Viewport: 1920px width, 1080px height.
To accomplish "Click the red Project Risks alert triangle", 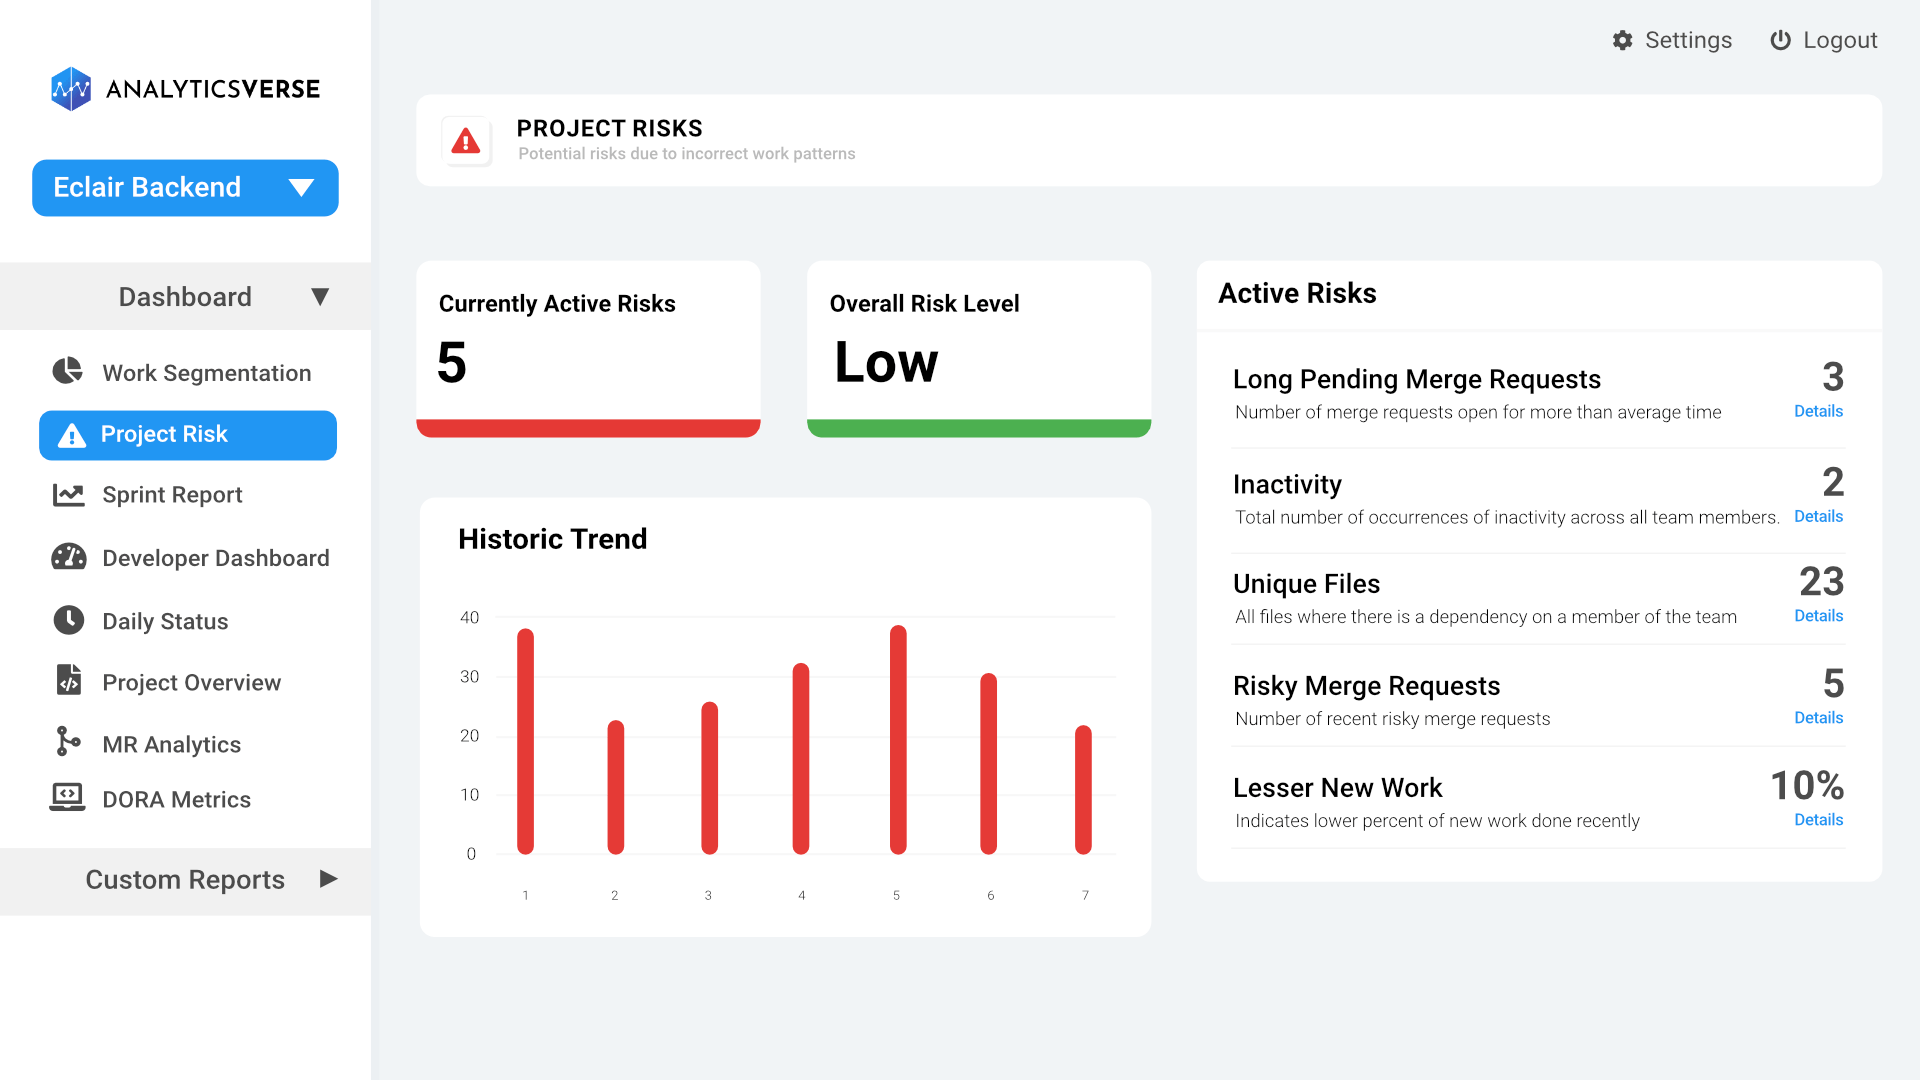I will 466,141.
